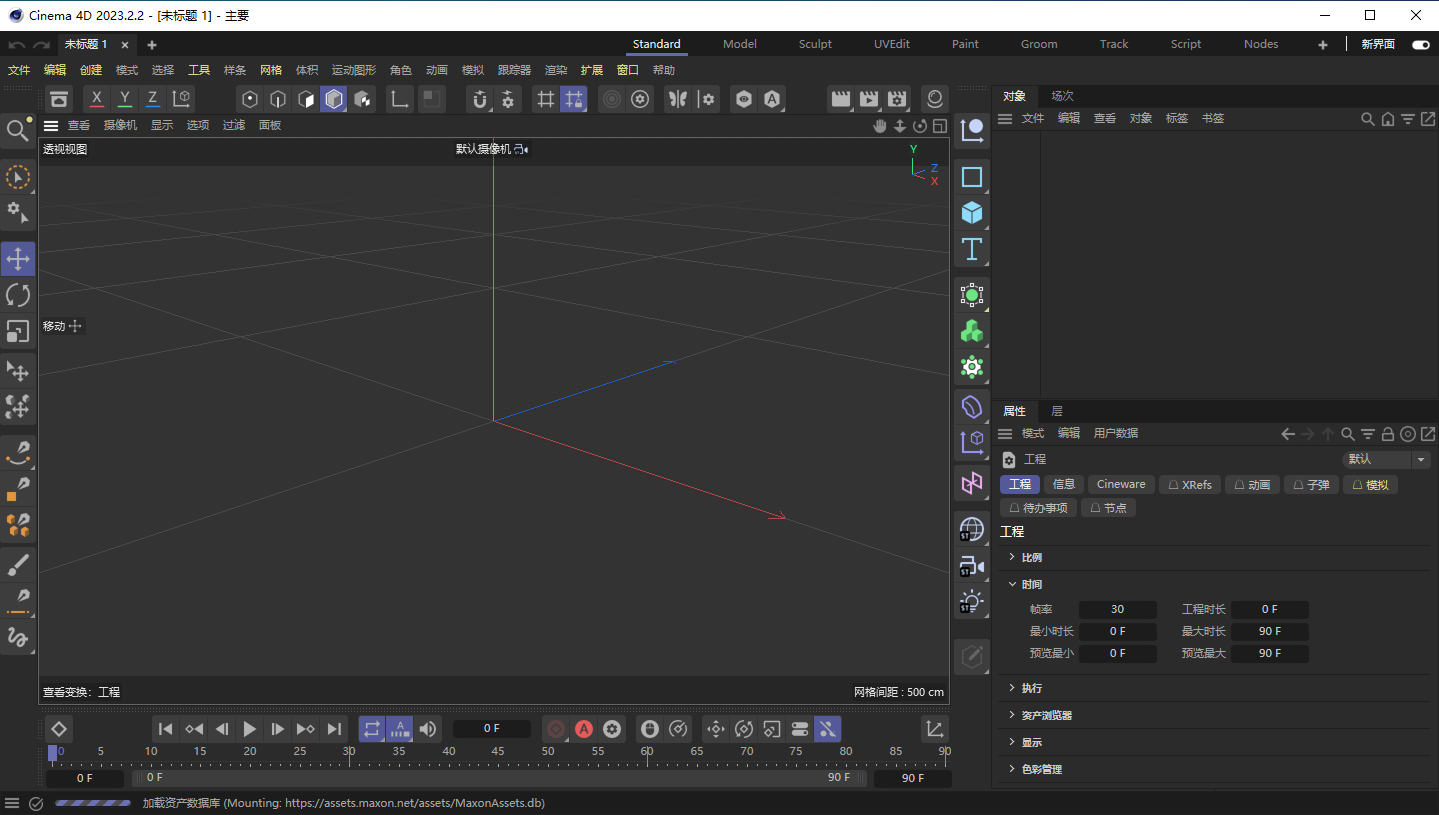Click the 节点 button

[1108, 507]
